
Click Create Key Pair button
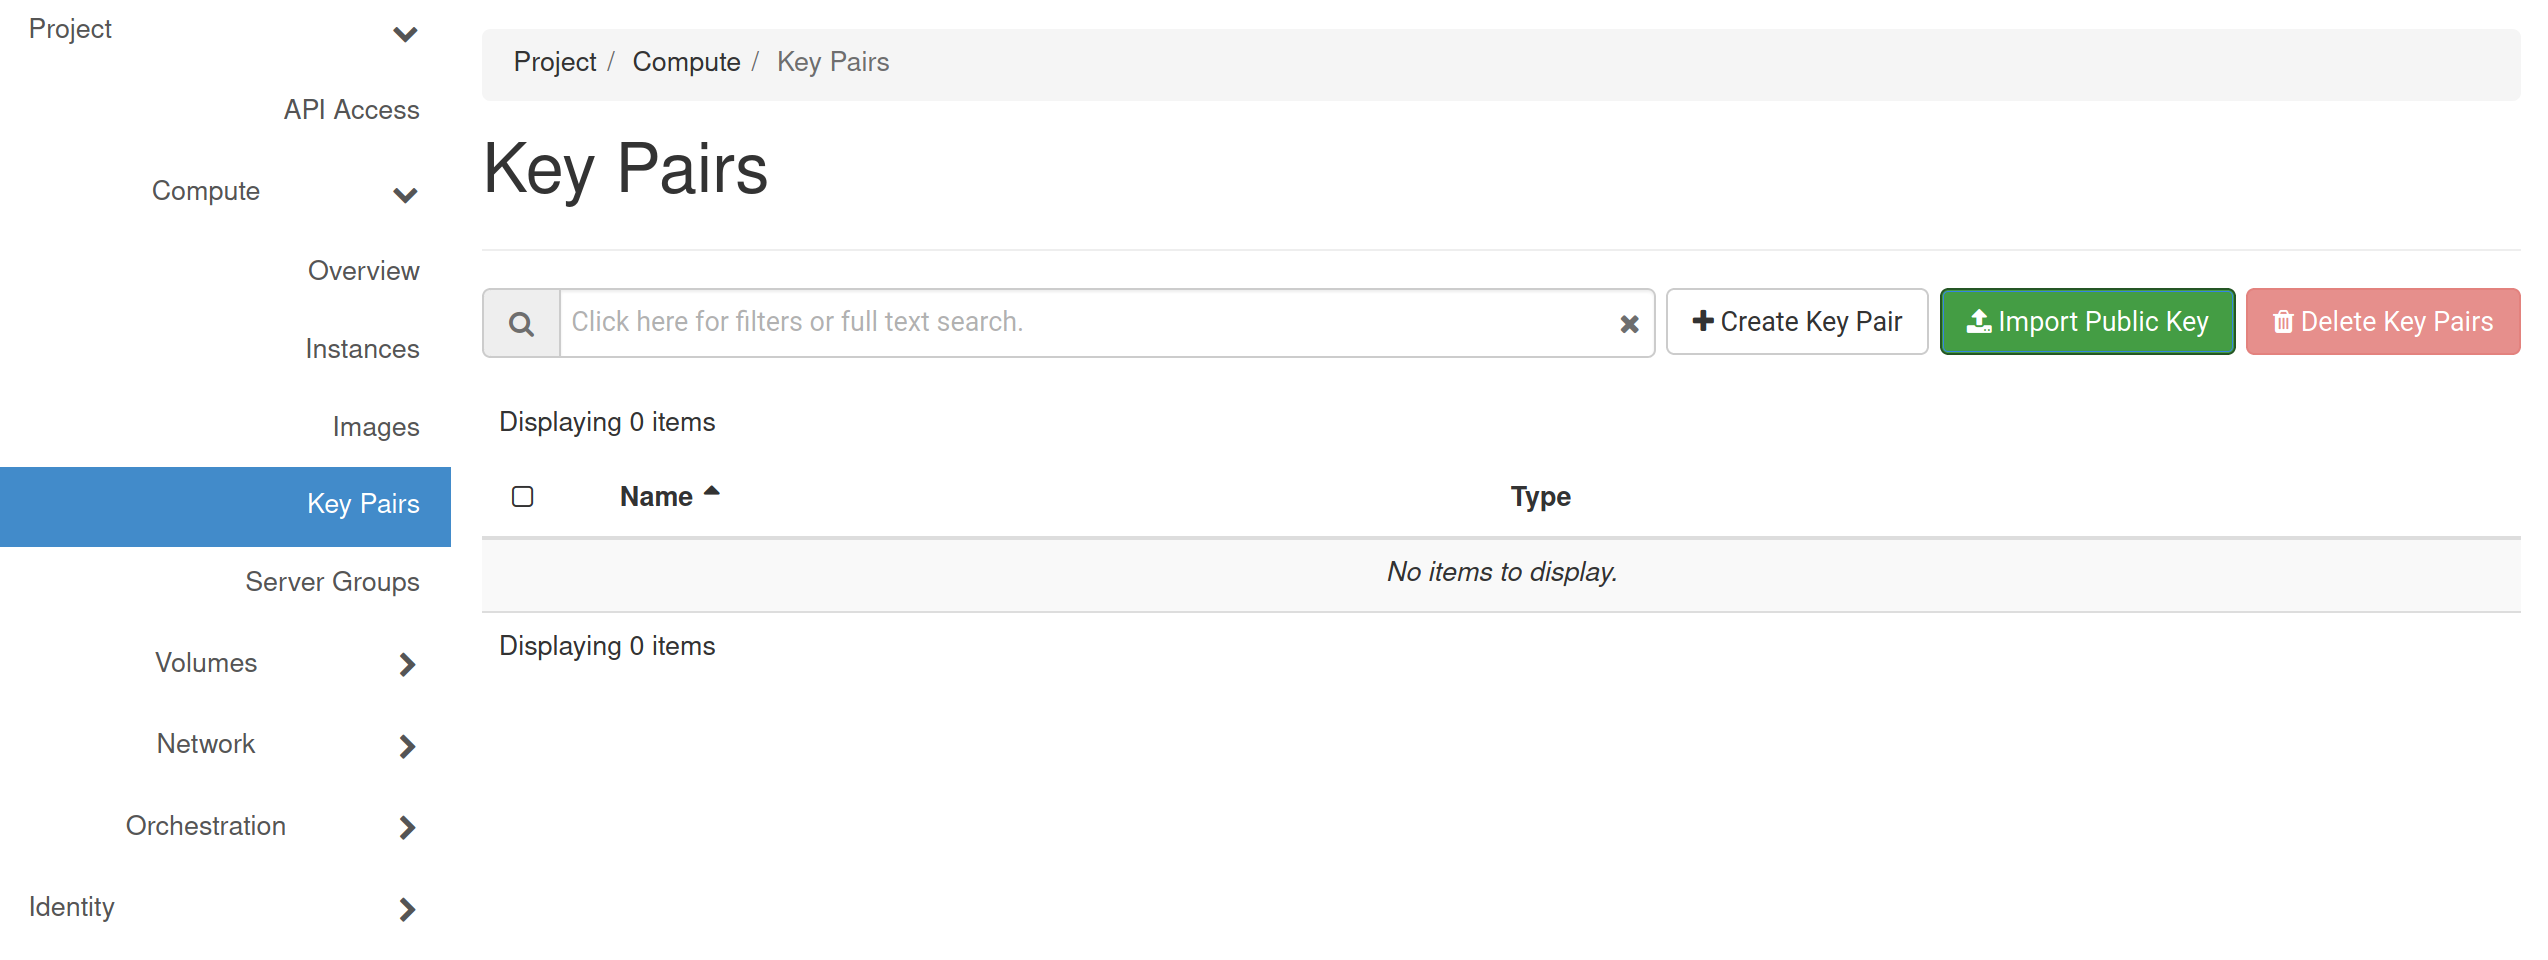click(1796, 322)
